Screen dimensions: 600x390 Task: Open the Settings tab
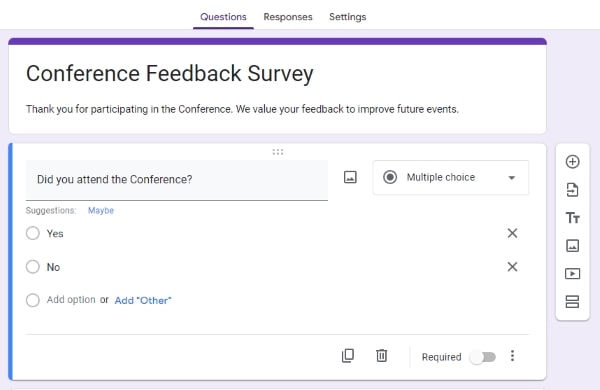tap(347, 17)
